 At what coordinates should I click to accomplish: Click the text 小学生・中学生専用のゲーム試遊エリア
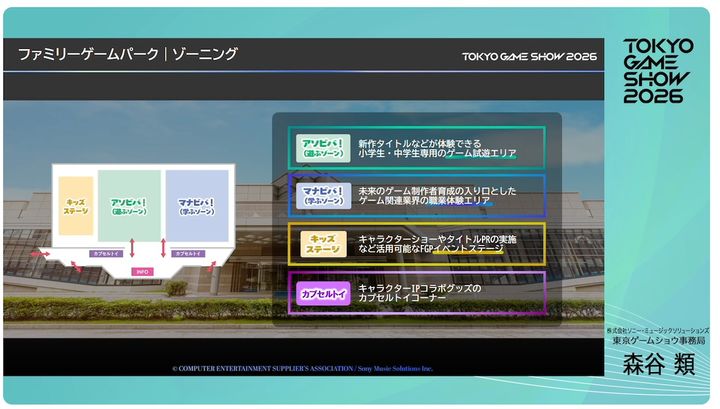[x=437, y=153]
